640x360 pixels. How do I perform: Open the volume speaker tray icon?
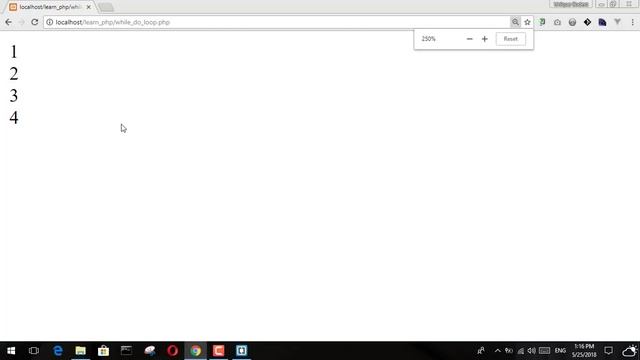531,351
